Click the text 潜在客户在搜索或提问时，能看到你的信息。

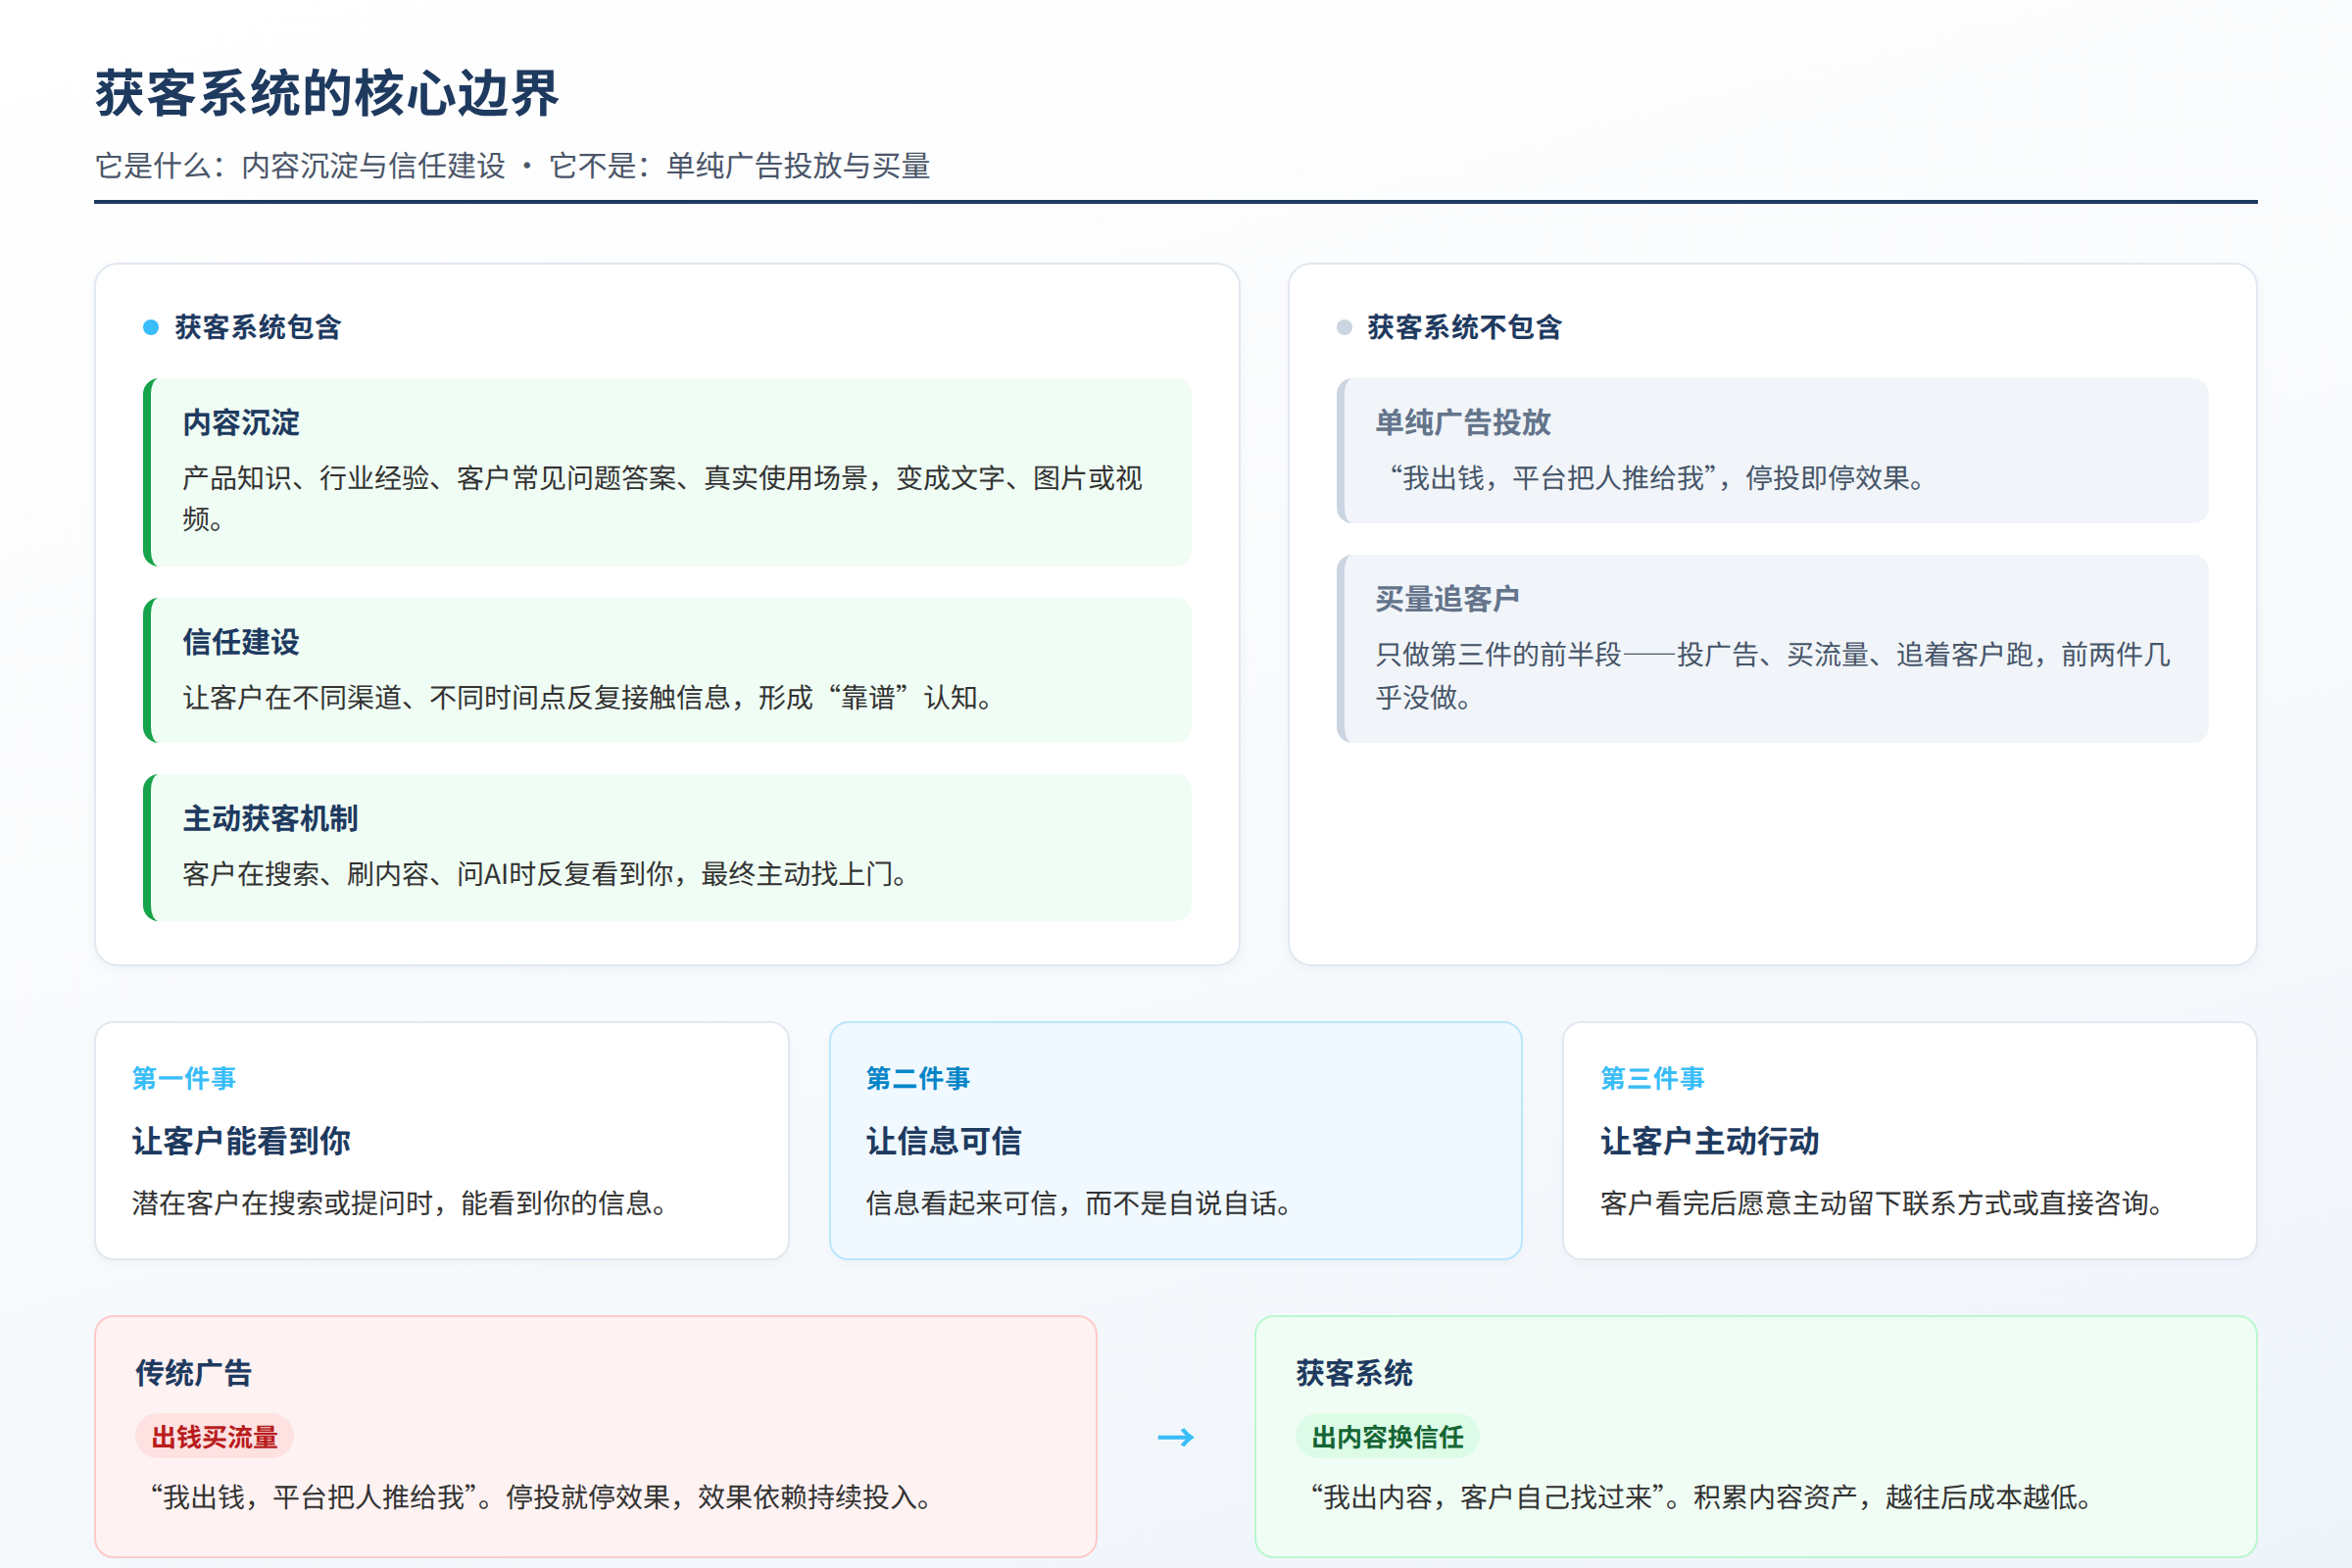pyautogui.click(x=399, y=1203)
